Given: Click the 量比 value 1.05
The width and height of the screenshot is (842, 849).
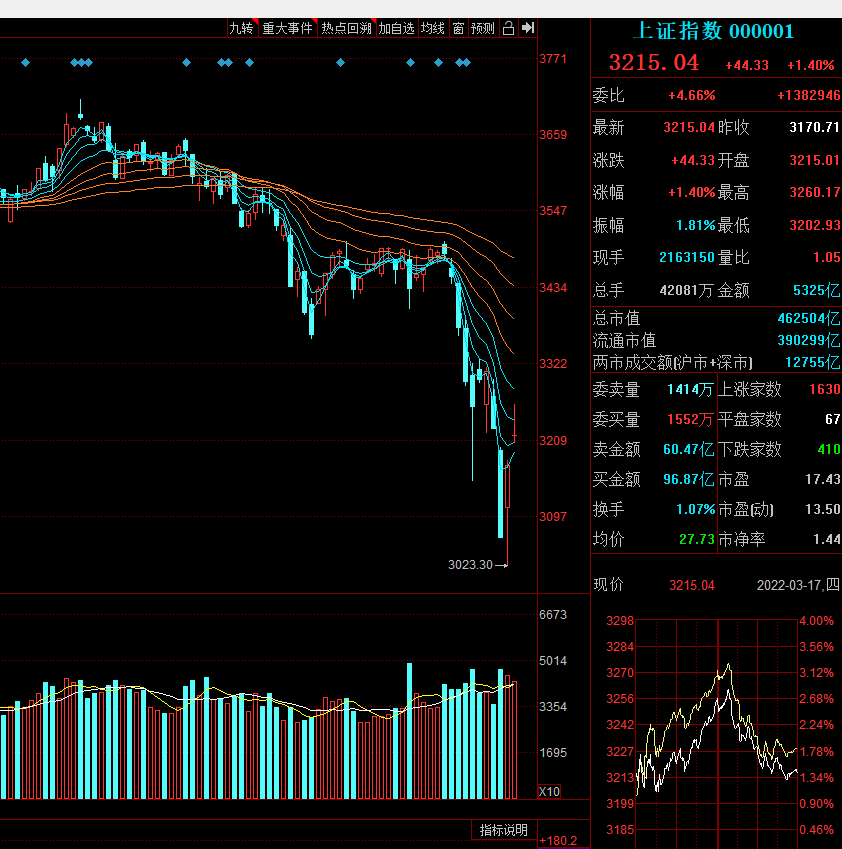Looking at the screenshot, I should 827,257.
